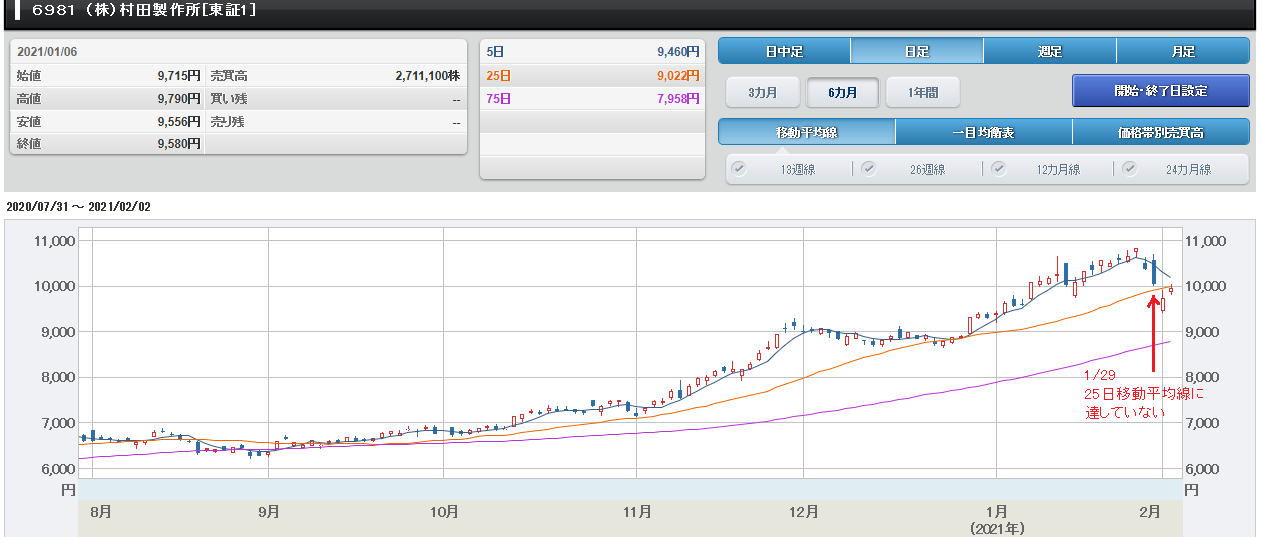The image size is (1262, 537).
Task: Enable the 12カ月線 checkbox
Action: 998,169
